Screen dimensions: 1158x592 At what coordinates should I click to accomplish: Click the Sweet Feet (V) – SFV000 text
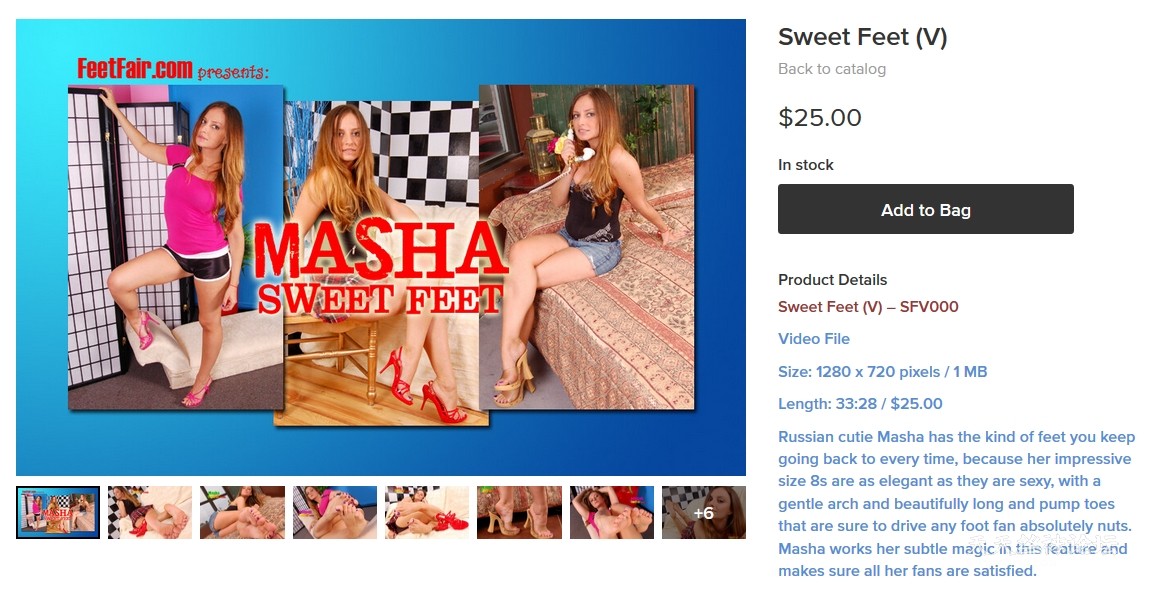coord(868,306)
